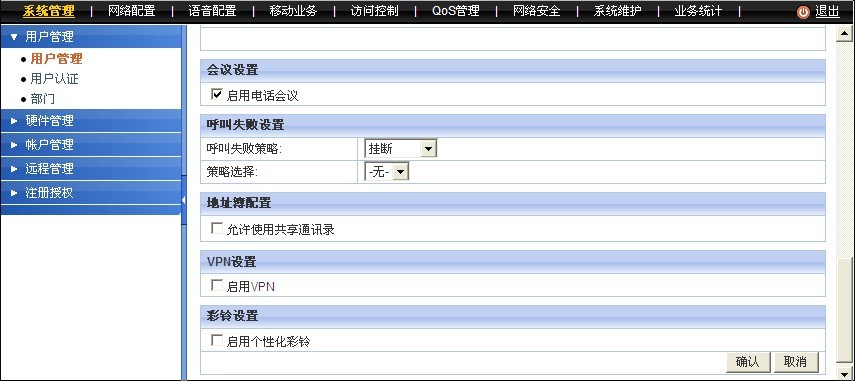The height and width of the screenshot is (381, 855).
Task: Click the 策略选择: label
Action: pyautogui.click(x=232, y=172)
